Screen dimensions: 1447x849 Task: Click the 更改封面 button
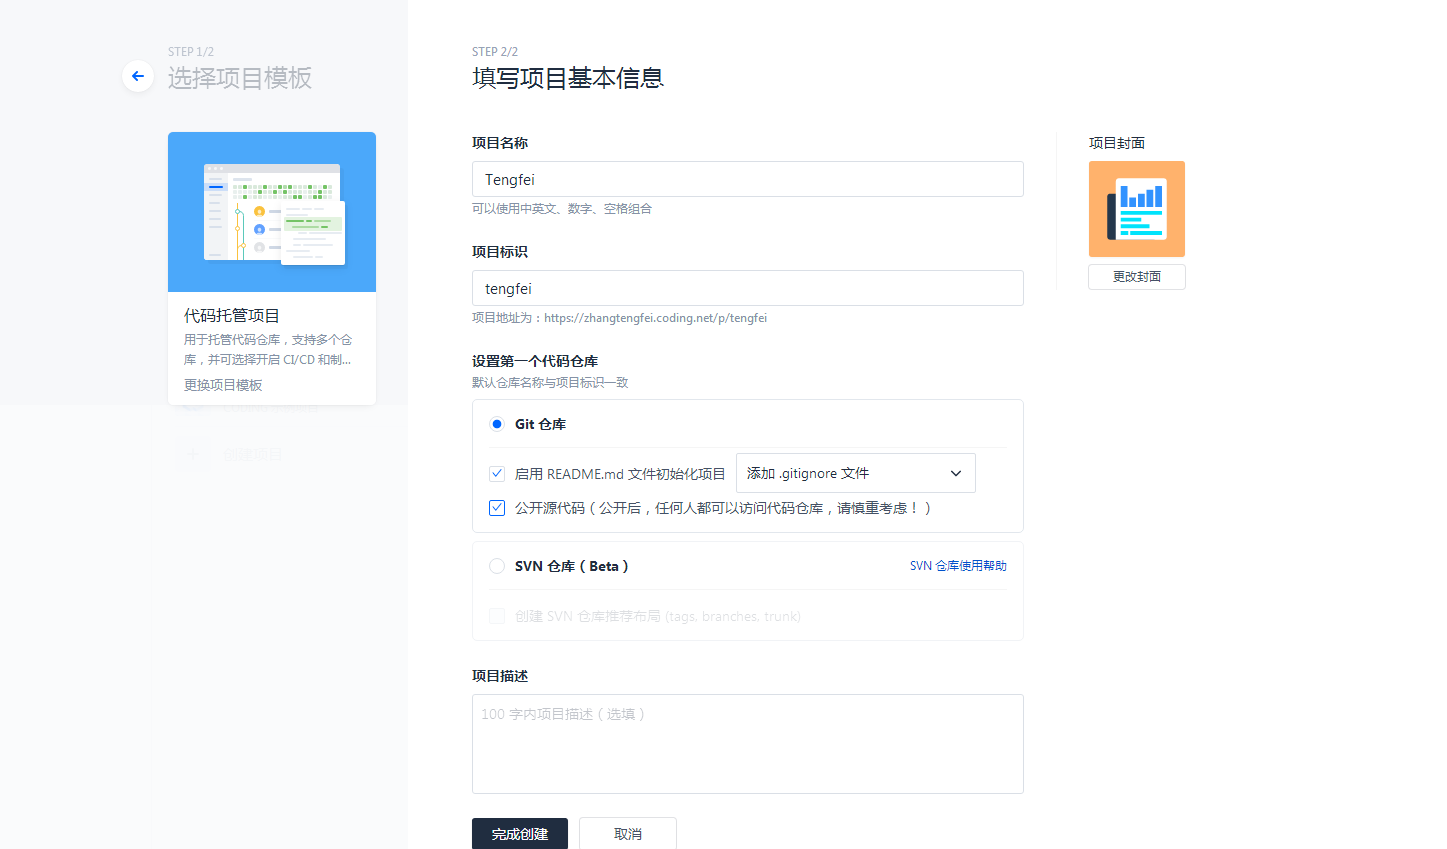1137,277
